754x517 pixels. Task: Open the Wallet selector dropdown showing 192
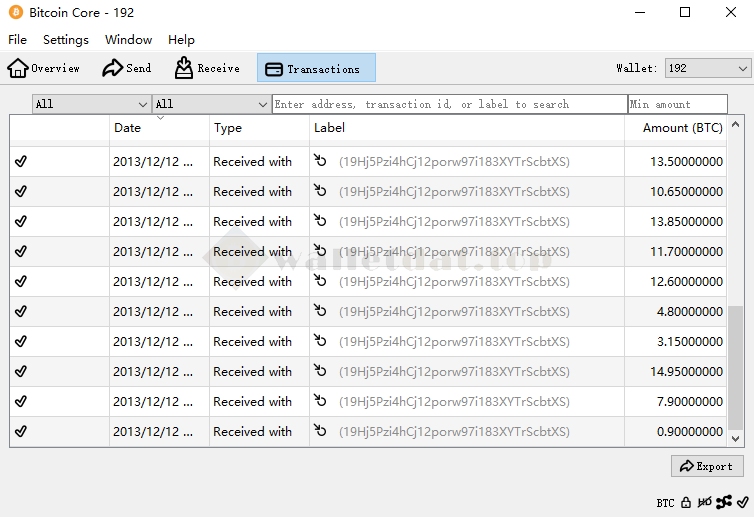(708, 68)
